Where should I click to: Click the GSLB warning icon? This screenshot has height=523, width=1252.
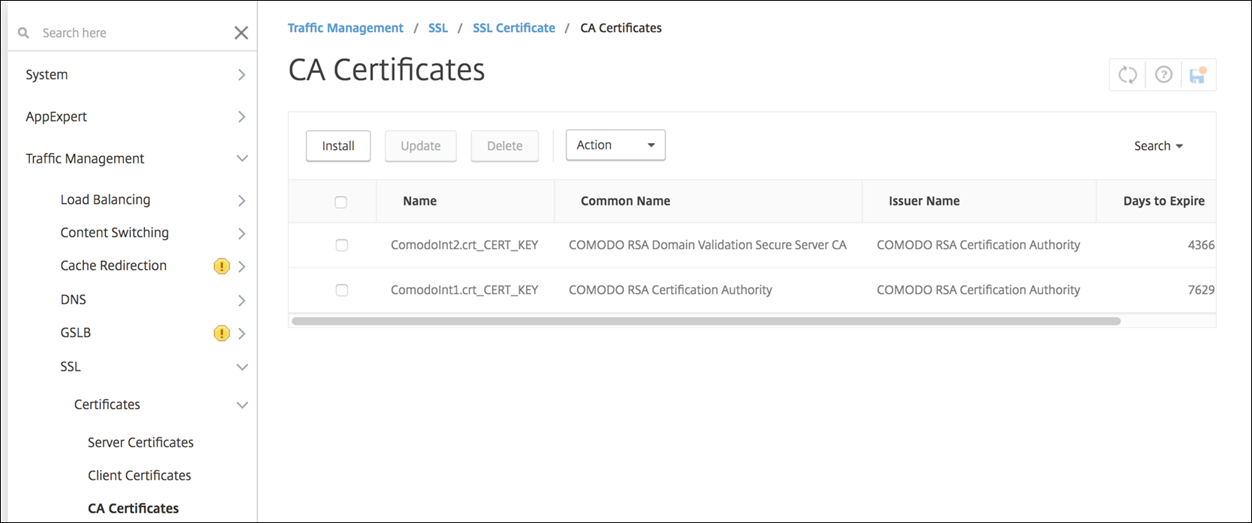coord(222,333)
